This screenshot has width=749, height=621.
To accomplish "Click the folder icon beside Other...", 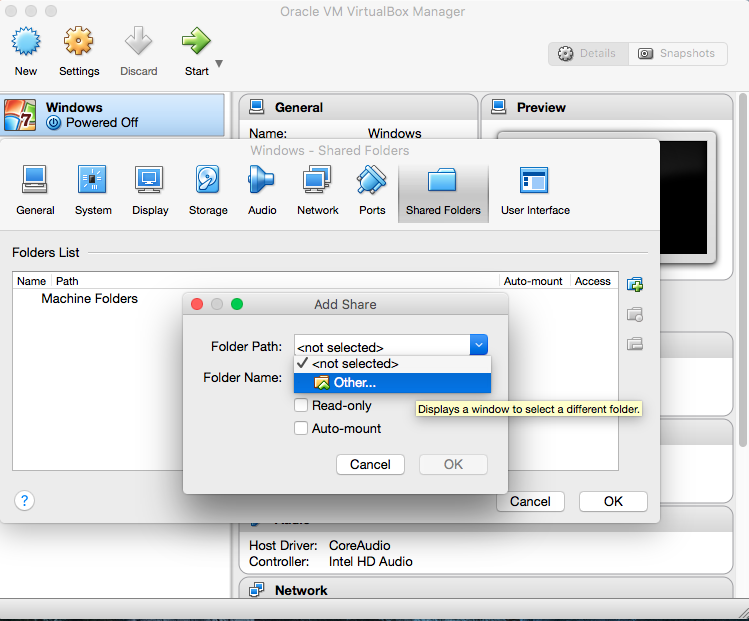I will [x=321, y=383].
